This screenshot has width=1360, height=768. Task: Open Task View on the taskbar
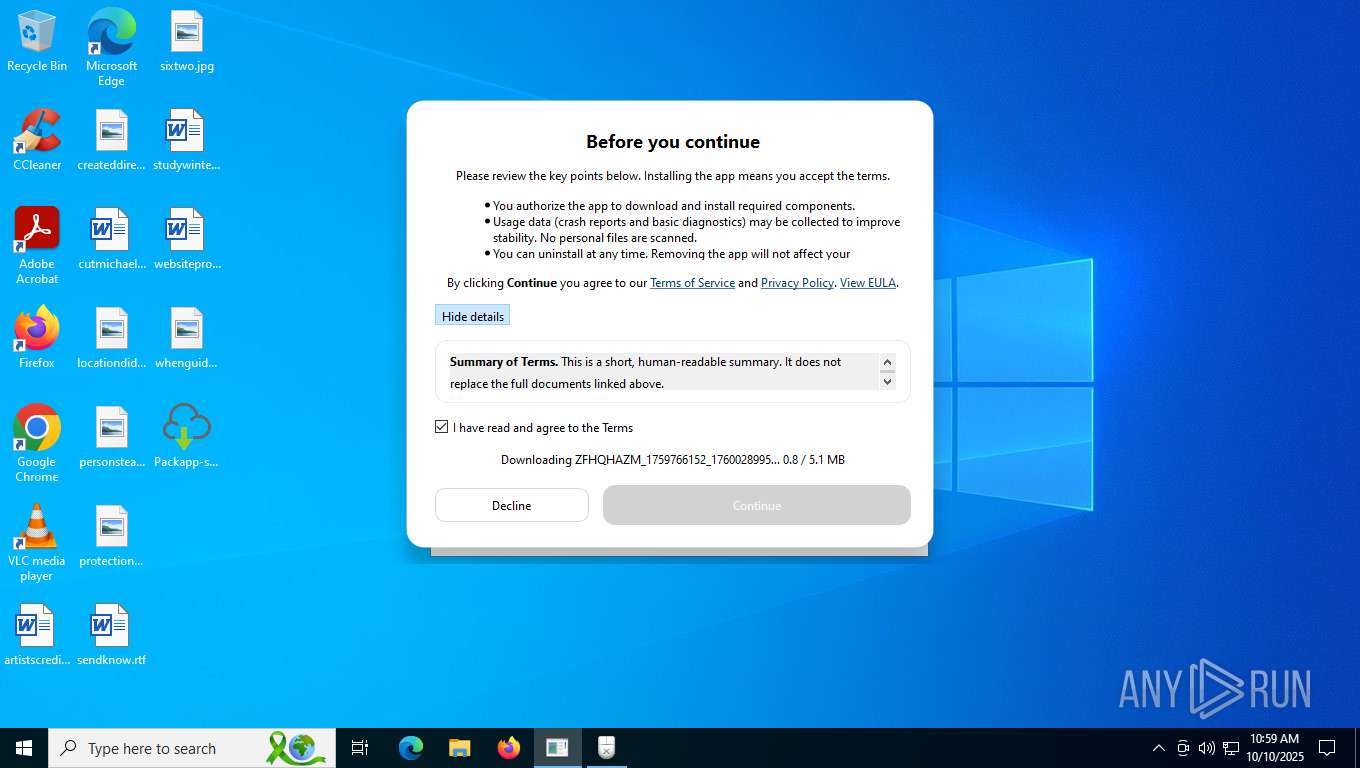(360, 748)
